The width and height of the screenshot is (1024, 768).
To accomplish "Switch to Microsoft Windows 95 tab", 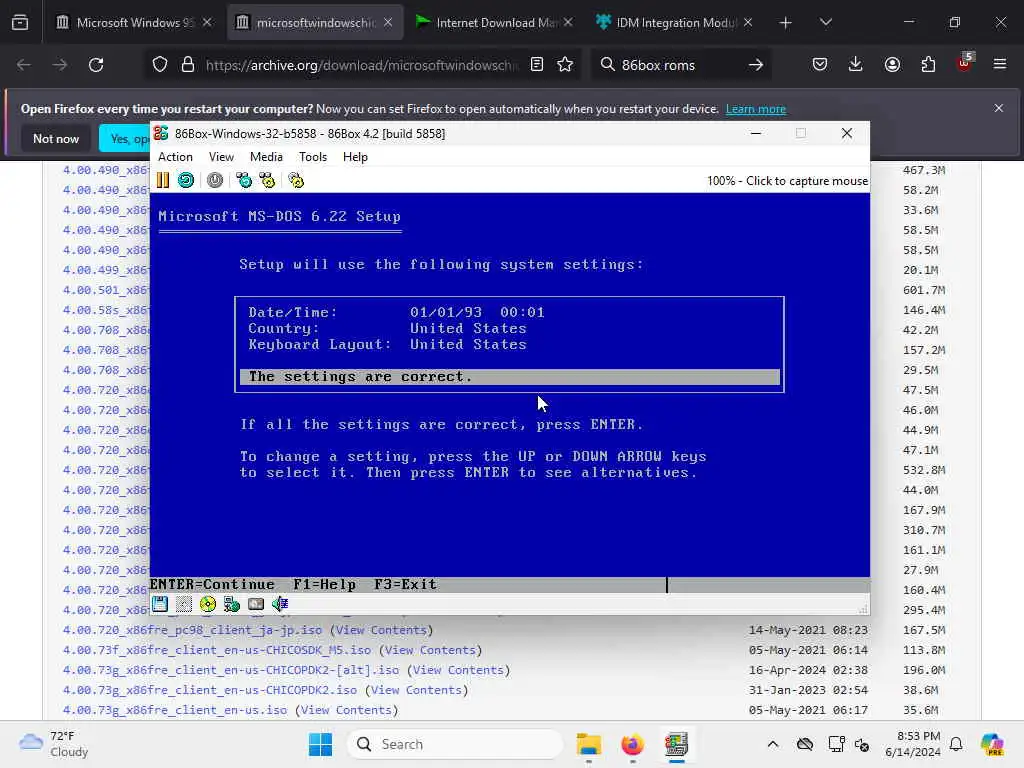I will click(x=133, y=23).
